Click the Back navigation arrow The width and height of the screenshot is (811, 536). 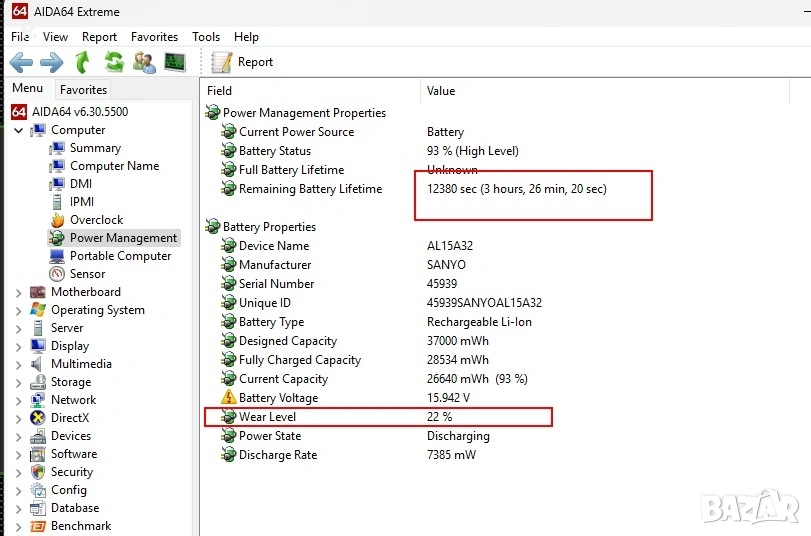click(21, 62)
